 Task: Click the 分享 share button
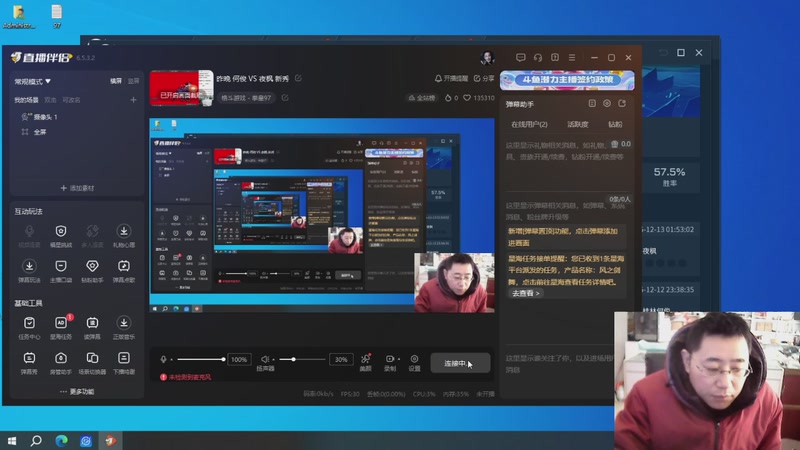click(x=484, y=78)
